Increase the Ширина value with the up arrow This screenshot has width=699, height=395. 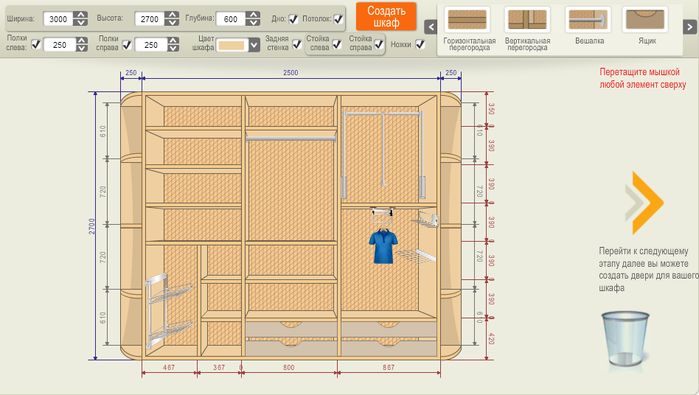pos(81,15)
